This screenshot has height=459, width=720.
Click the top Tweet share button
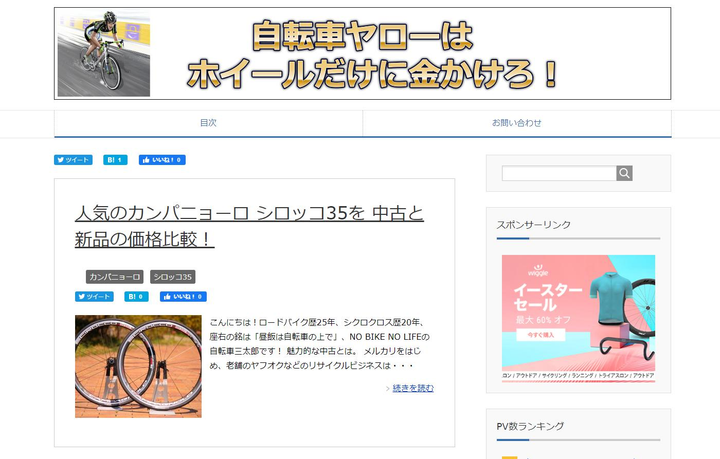[73, 160]
